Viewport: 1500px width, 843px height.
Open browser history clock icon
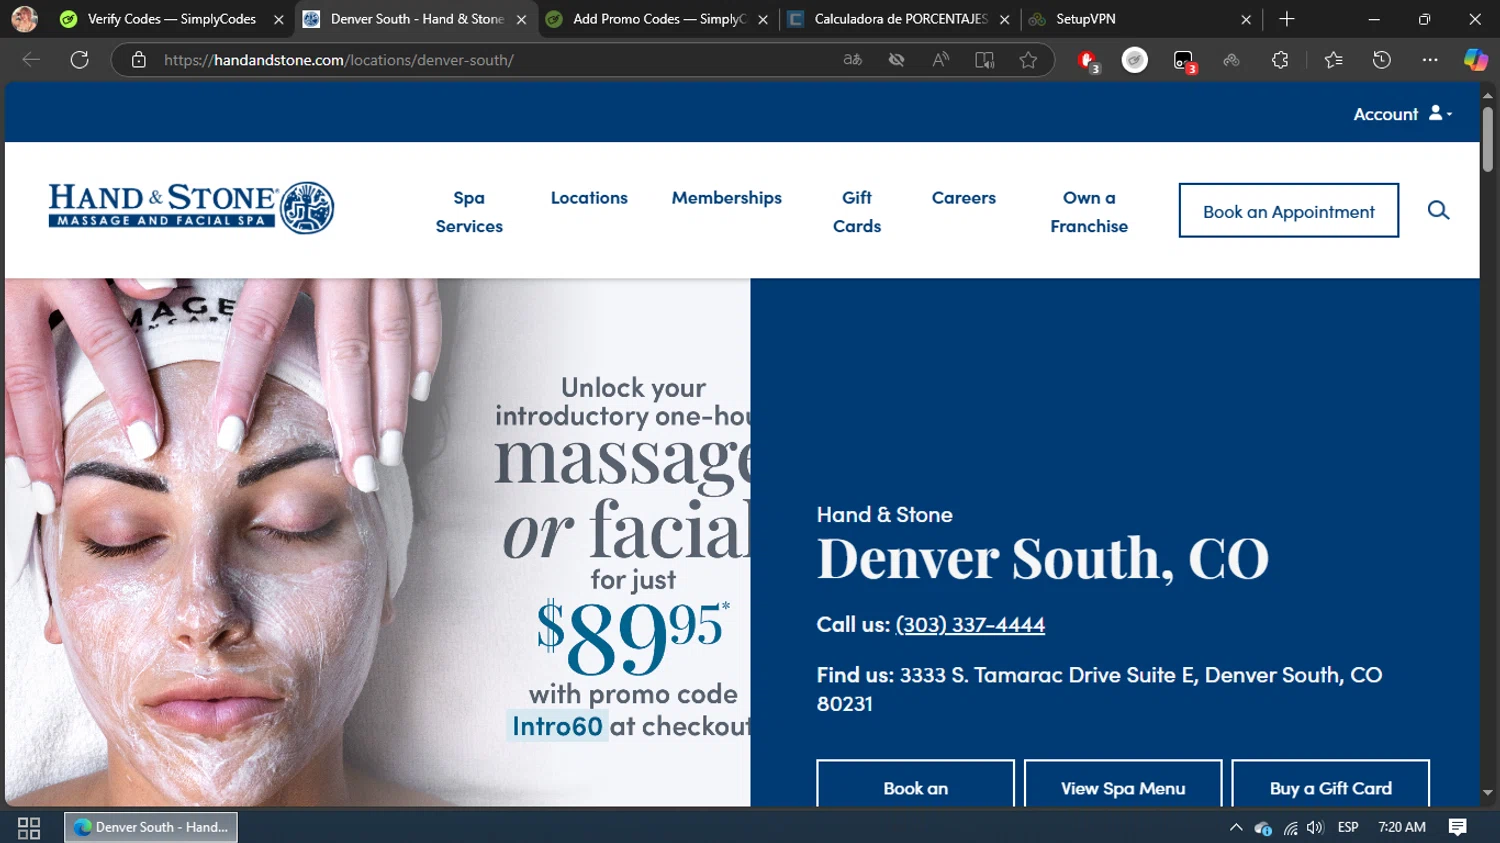[x=1382, y=60]
